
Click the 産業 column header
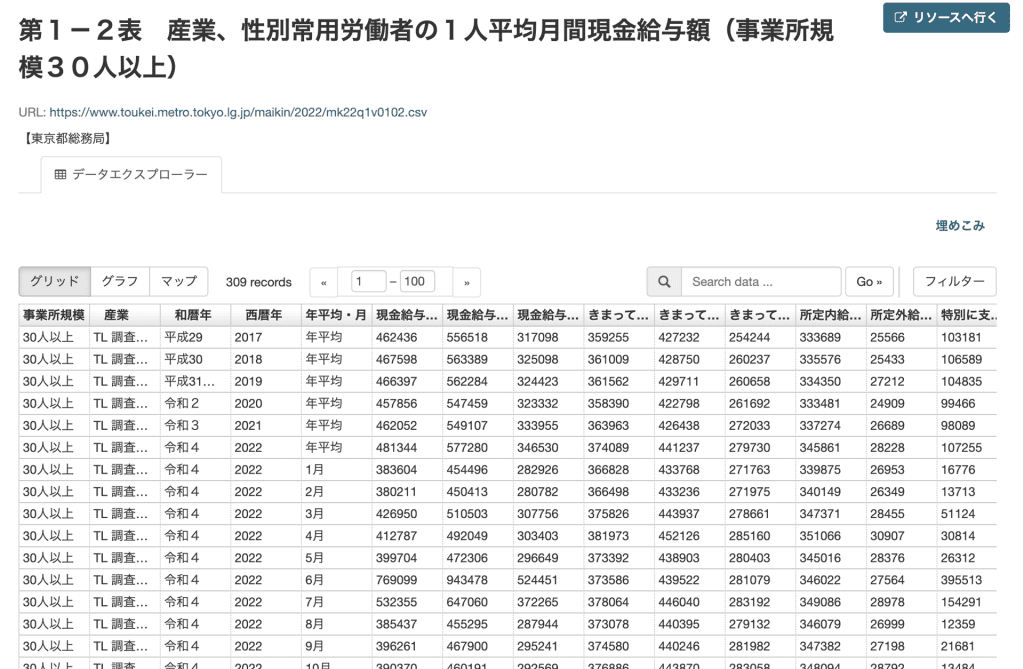coord(125,315)
